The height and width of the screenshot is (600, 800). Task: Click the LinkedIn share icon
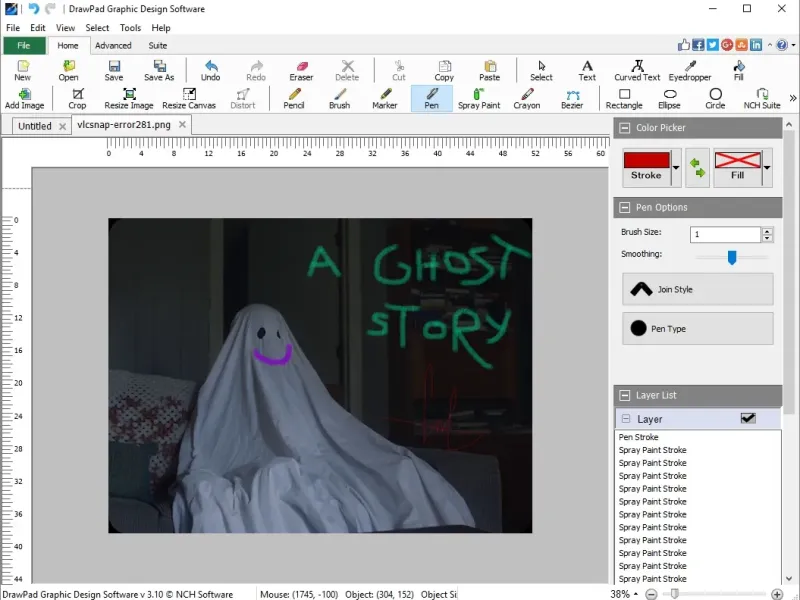coord(756,45)
